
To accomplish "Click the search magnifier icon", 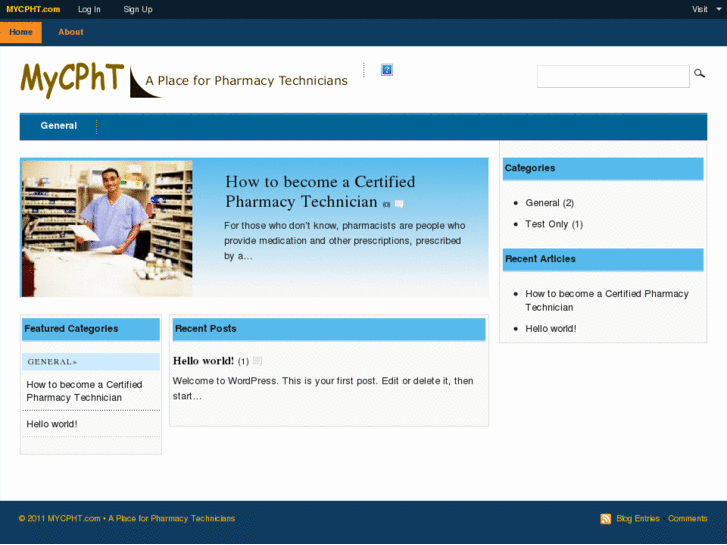I will point(699,73).
